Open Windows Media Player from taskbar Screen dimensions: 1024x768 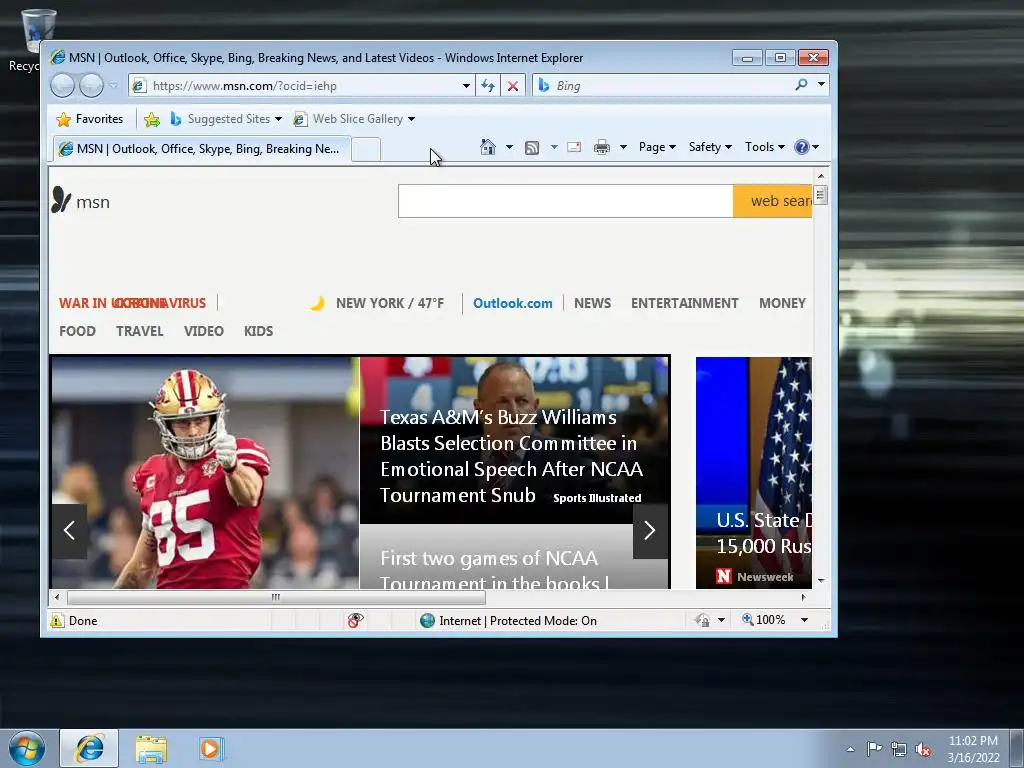[x=211, y=748]
